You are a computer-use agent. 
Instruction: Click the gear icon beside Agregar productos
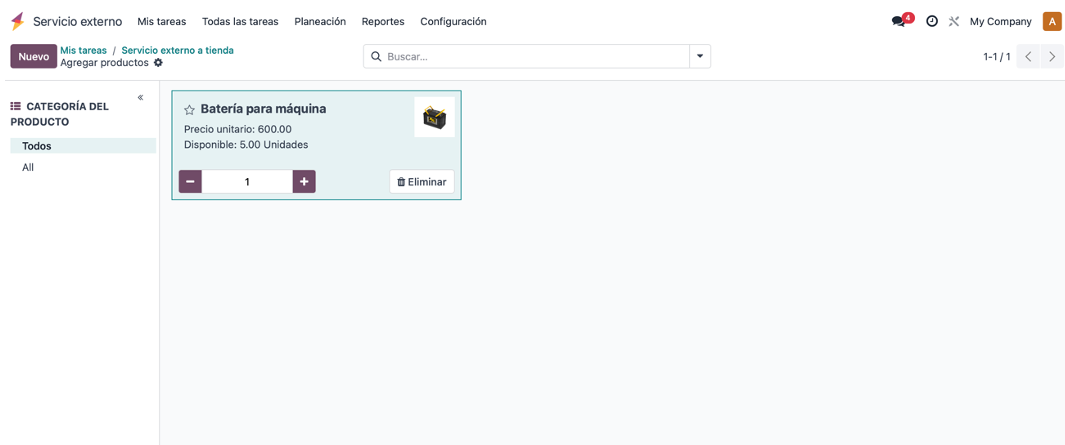(158, 63)
